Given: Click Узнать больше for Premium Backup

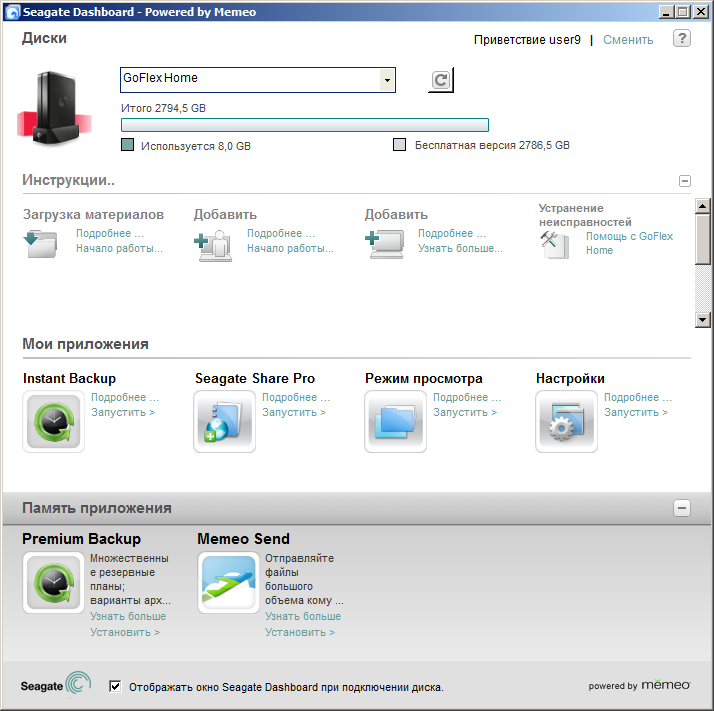Looking at the screenshot, I should 128,616.
